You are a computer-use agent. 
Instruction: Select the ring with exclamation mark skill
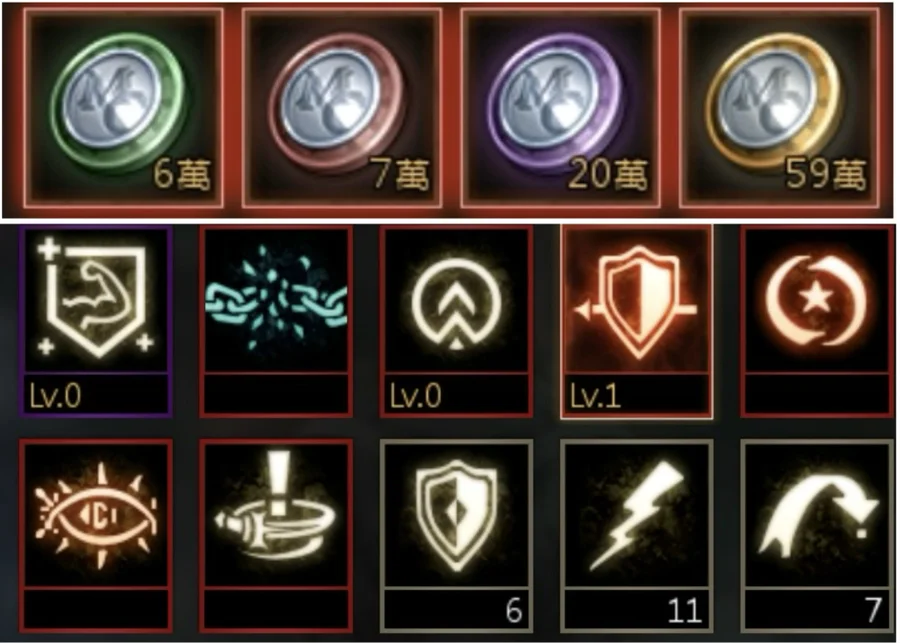pos(276,535)
